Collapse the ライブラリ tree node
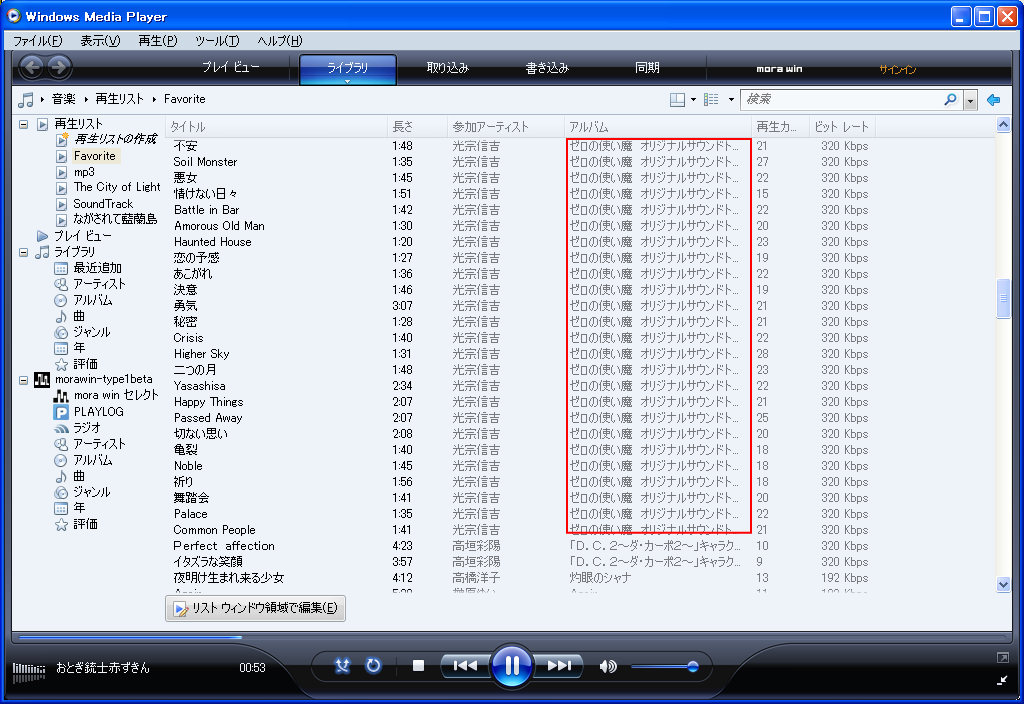Viewport: 1024px width, 704px height. tap(24, 251)
